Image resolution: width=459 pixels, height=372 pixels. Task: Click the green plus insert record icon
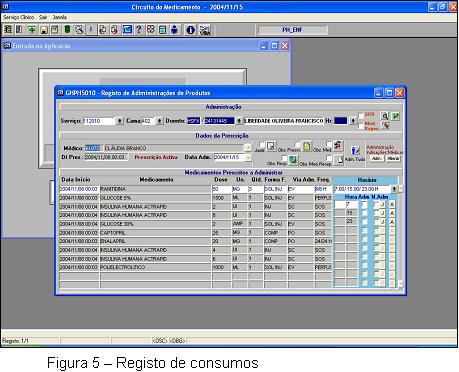pyautogui.click(x=32, y=30)
